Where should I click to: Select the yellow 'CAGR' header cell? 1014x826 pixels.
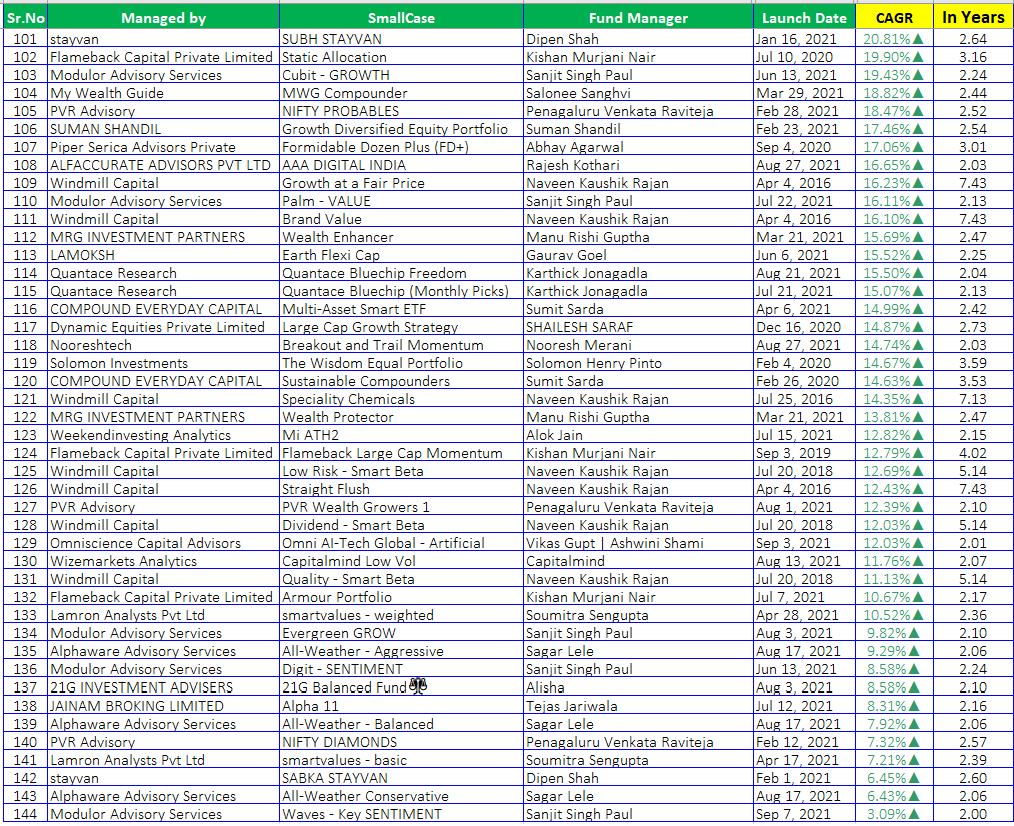[894, 17]
